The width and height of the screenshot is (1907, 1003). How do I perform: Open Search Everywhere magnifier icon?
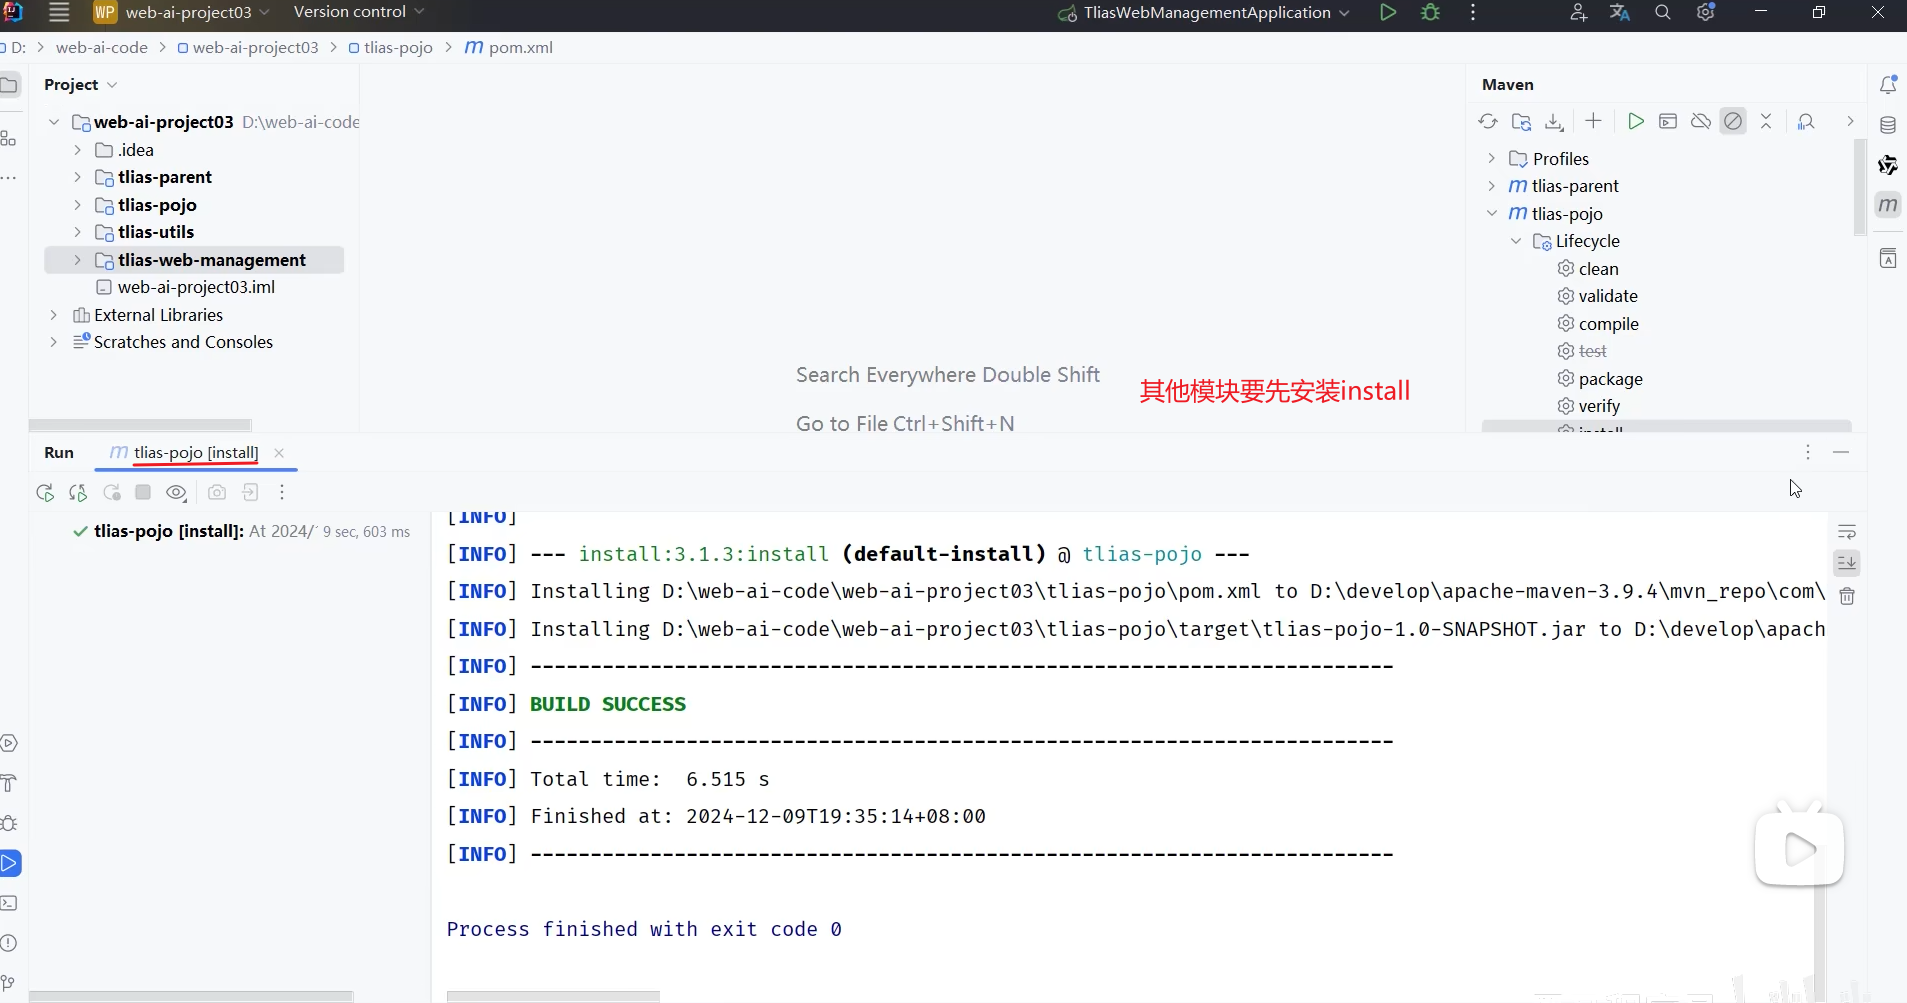(1663, 13)
